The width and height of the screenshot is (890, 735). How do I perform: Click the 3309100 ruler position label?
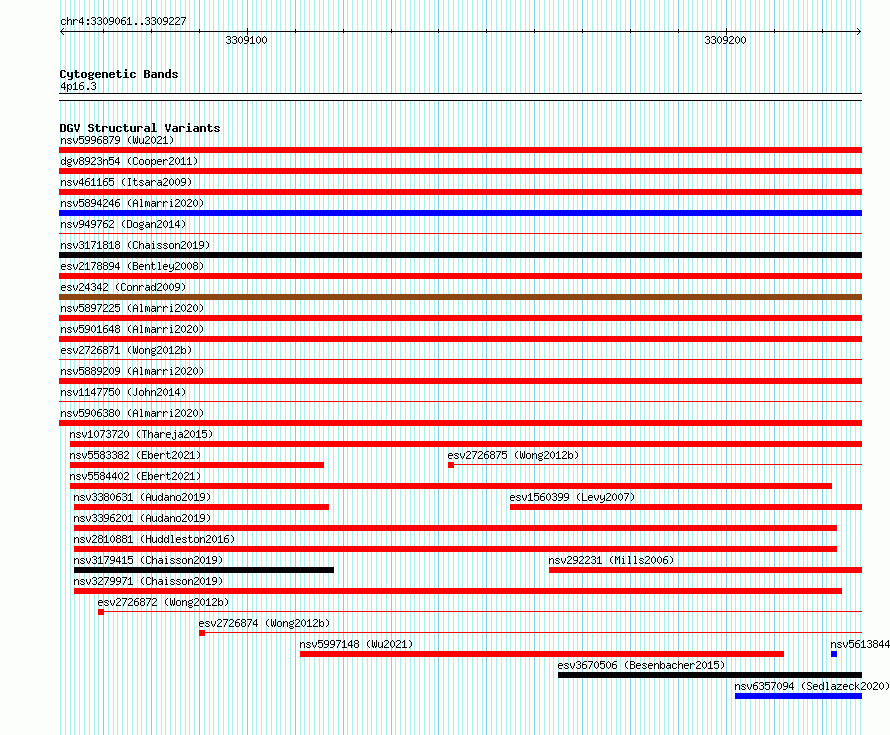click(246, 40)
